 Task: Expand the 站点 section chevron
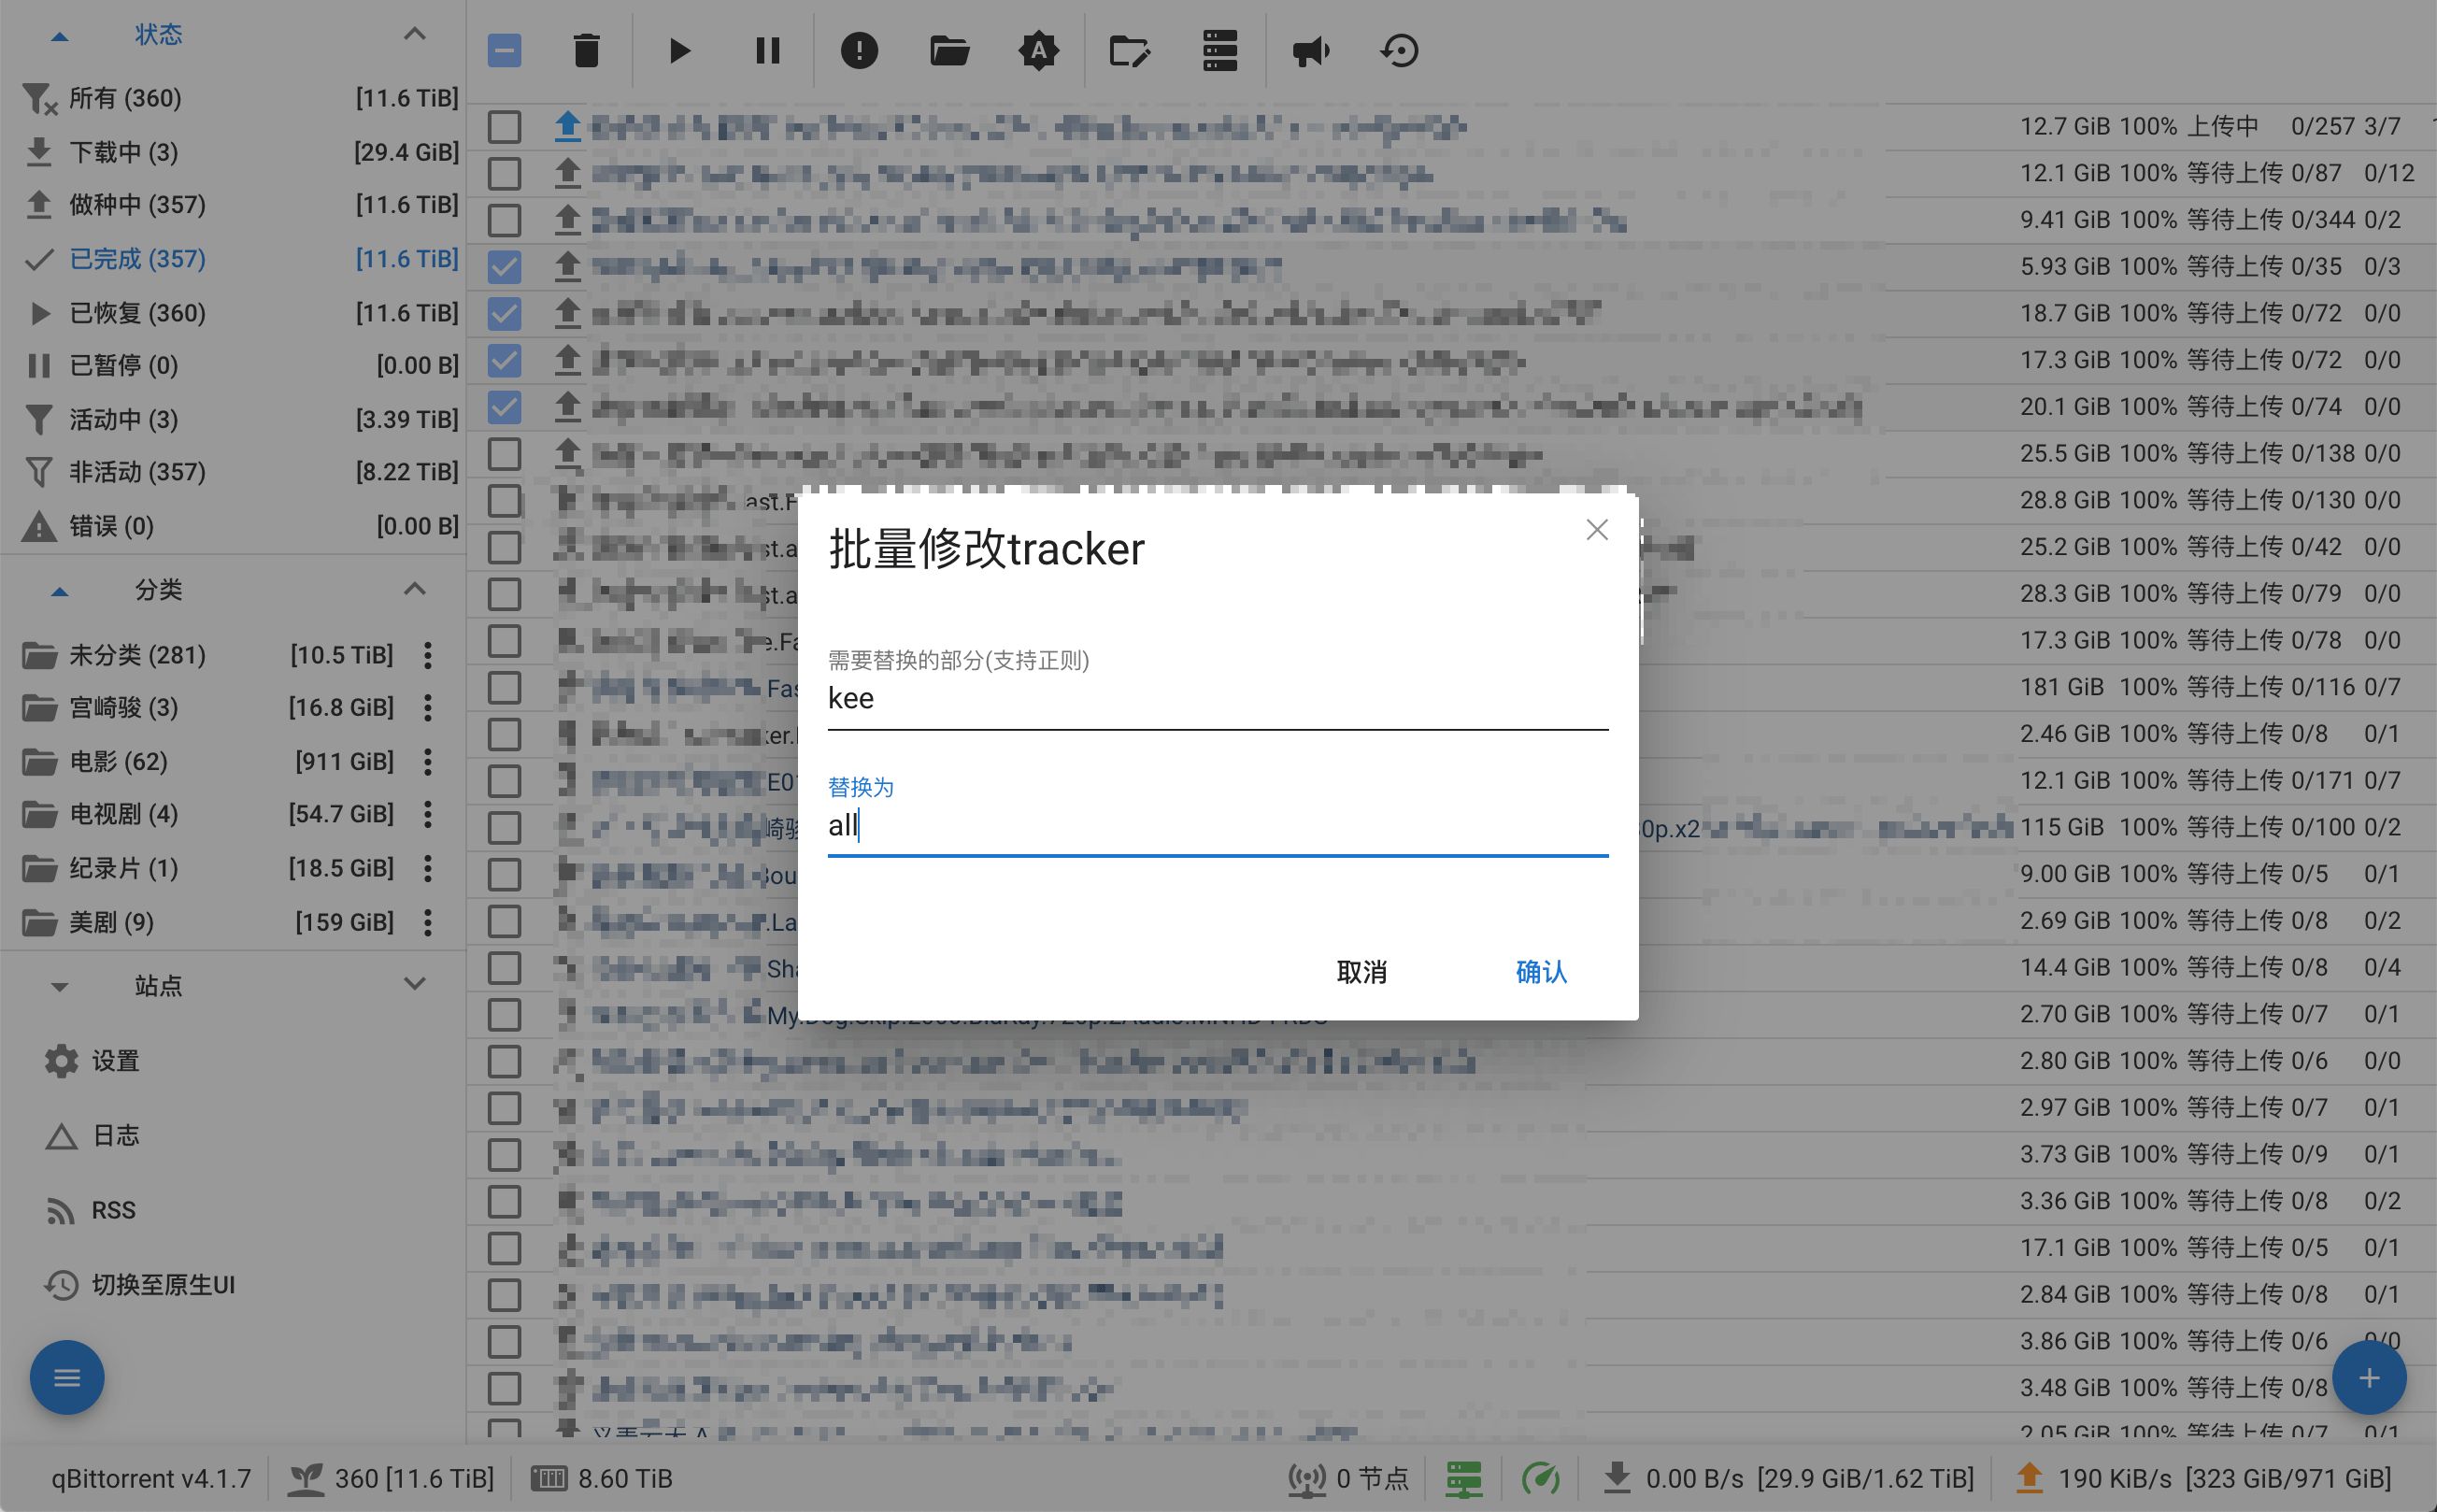(415, 984)
